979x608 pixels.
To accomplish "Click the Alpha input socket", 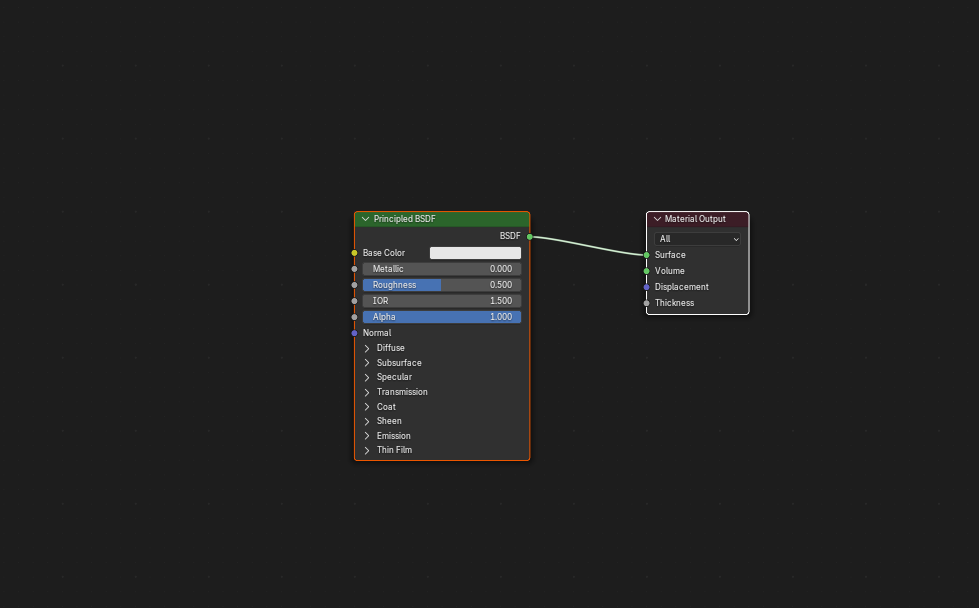I will pos(355,317).
